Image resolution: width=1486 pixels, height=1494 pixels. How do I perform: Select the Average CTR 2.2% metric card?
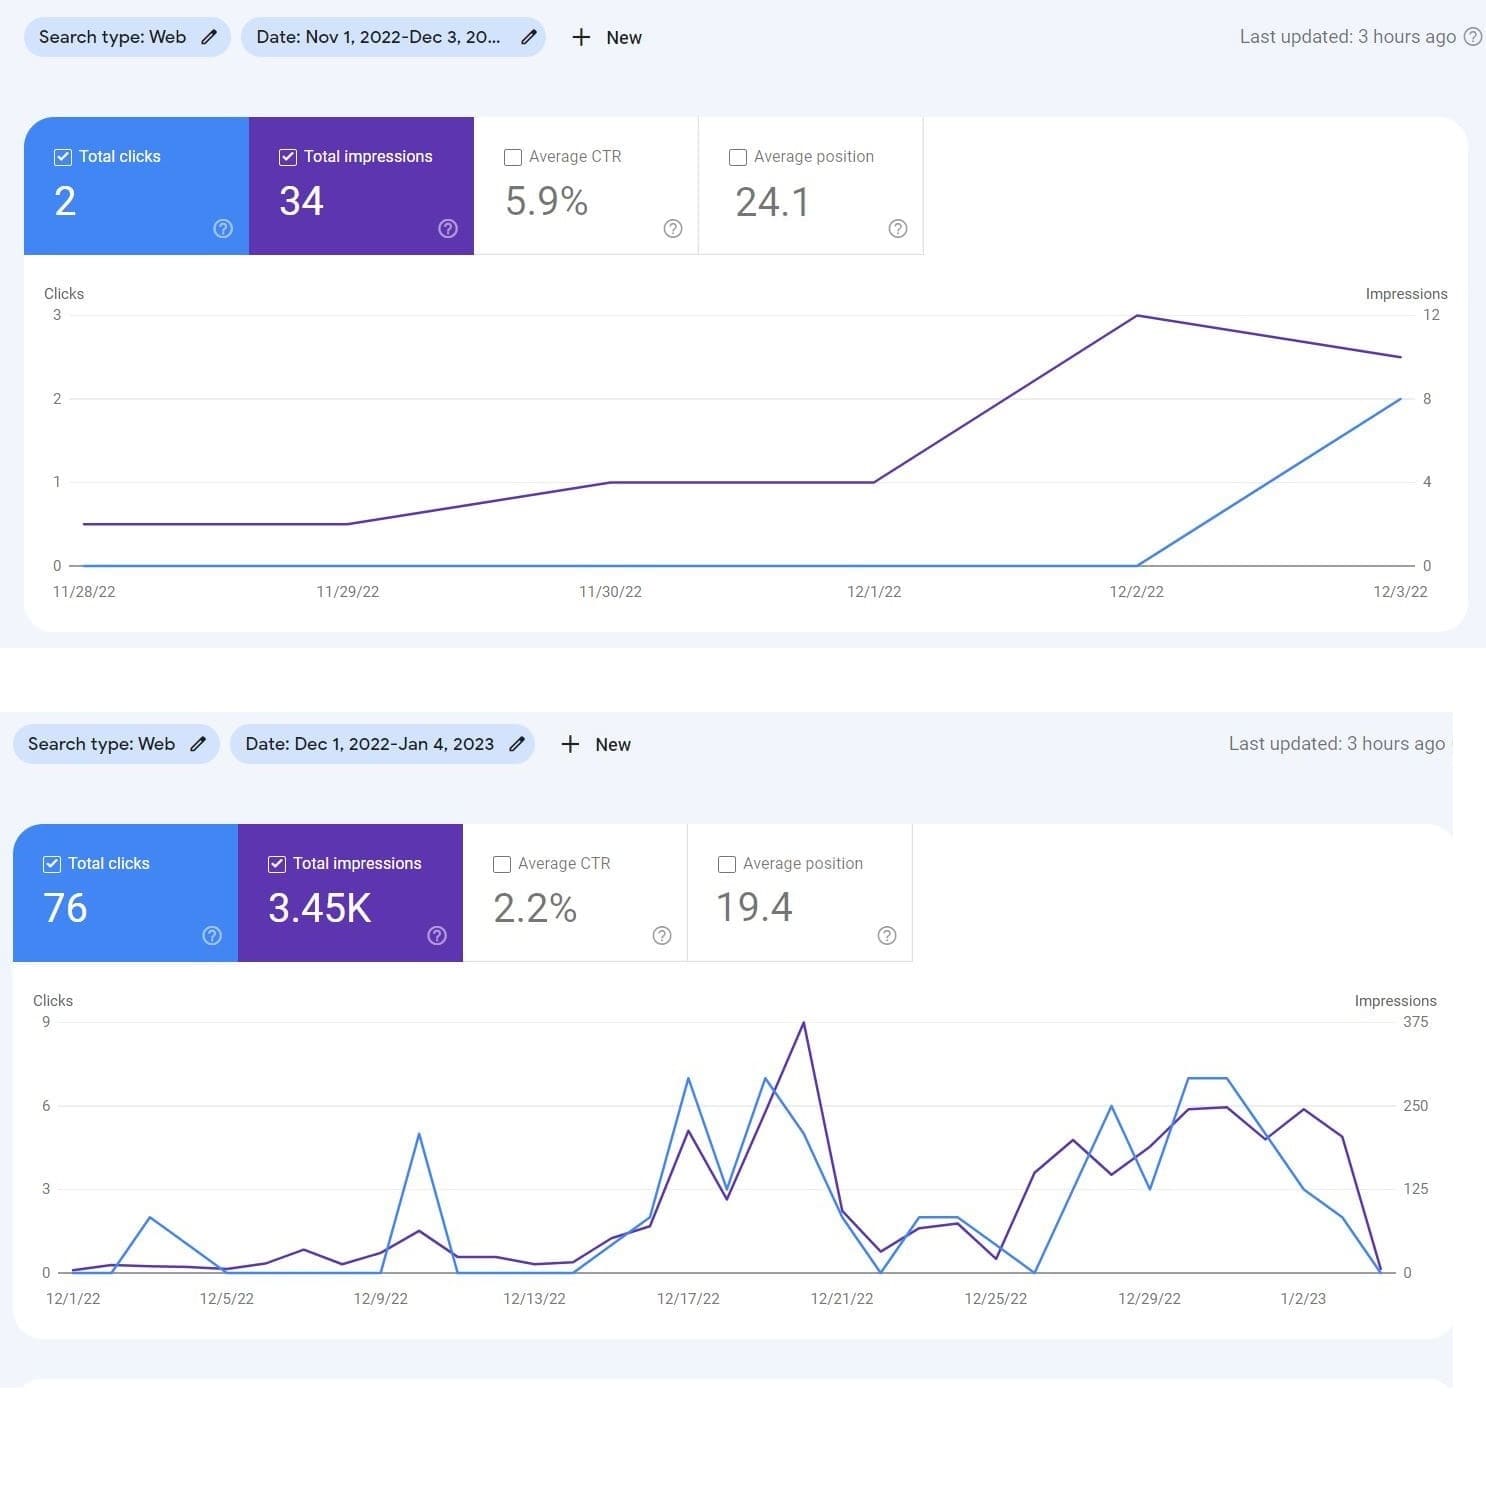tap(575, 893)
